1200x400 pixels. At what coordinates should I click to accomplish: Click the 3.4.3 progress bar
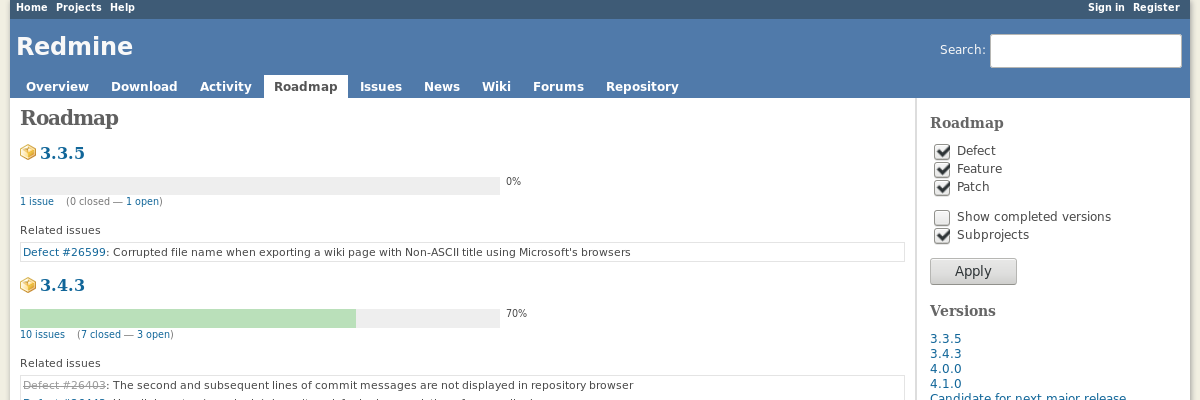[260, 318]
